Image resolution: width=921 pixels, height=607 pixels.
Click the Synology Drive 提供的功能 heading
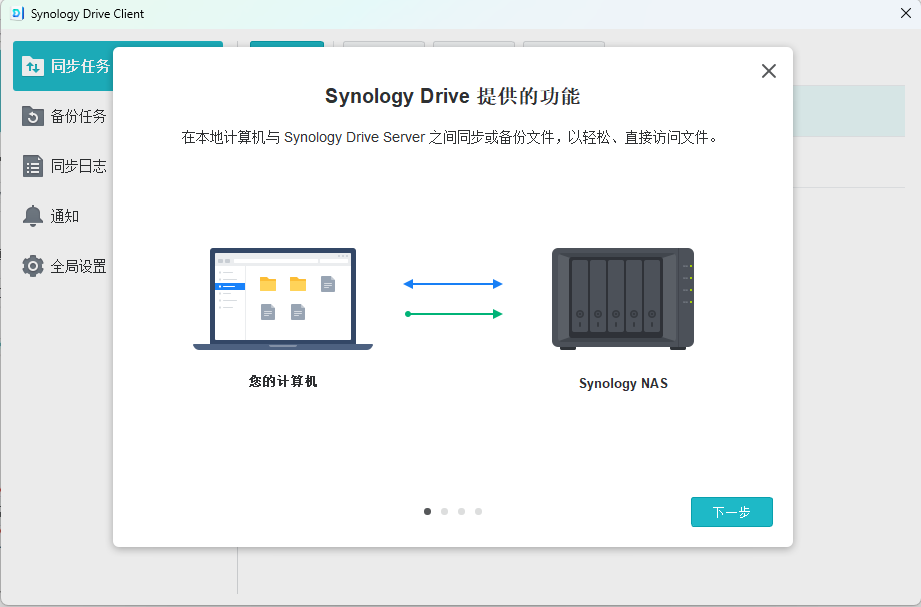[x=452, y=96]
